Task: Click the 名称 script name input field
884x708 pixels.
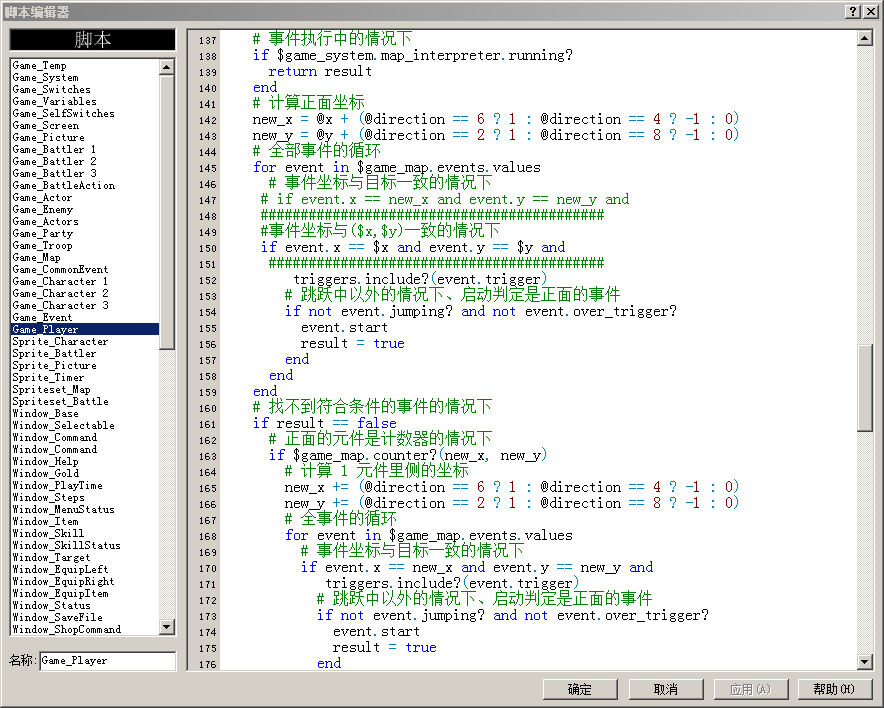Action: point(108,661)
